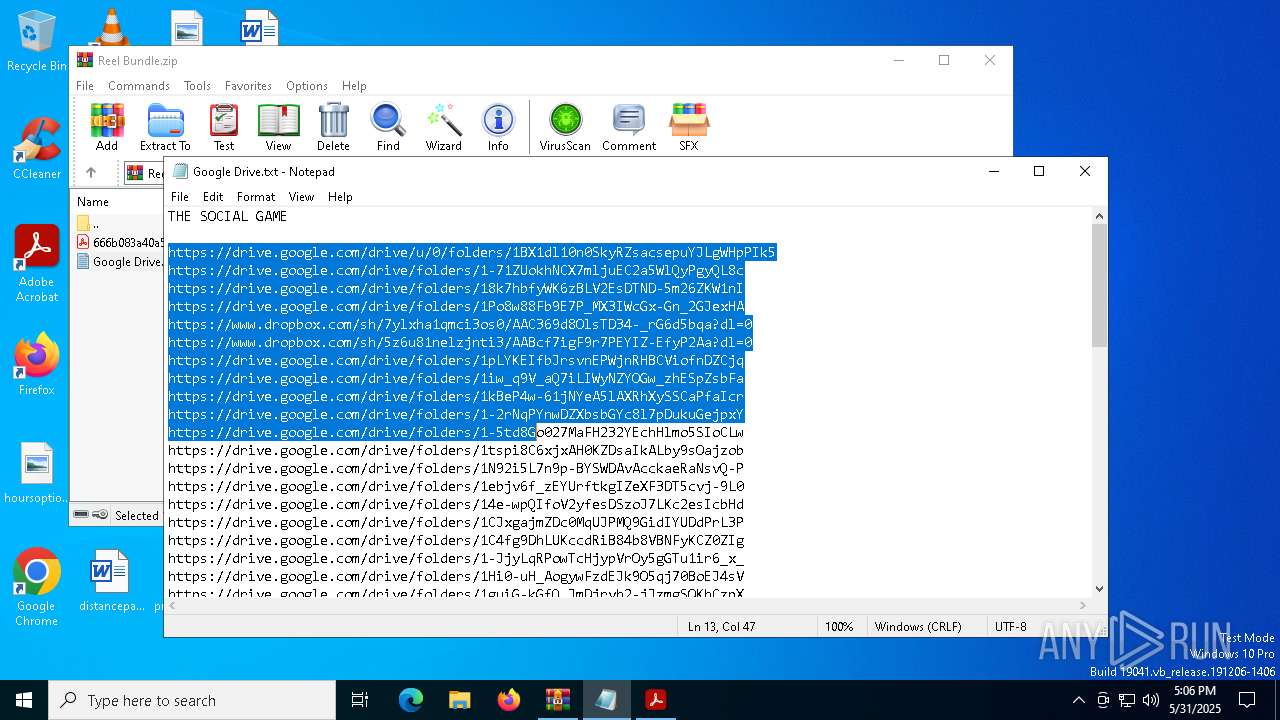Open File Explorer from taskbar
This screenshot has width=1280, height=720.
(x=459, y=700)
